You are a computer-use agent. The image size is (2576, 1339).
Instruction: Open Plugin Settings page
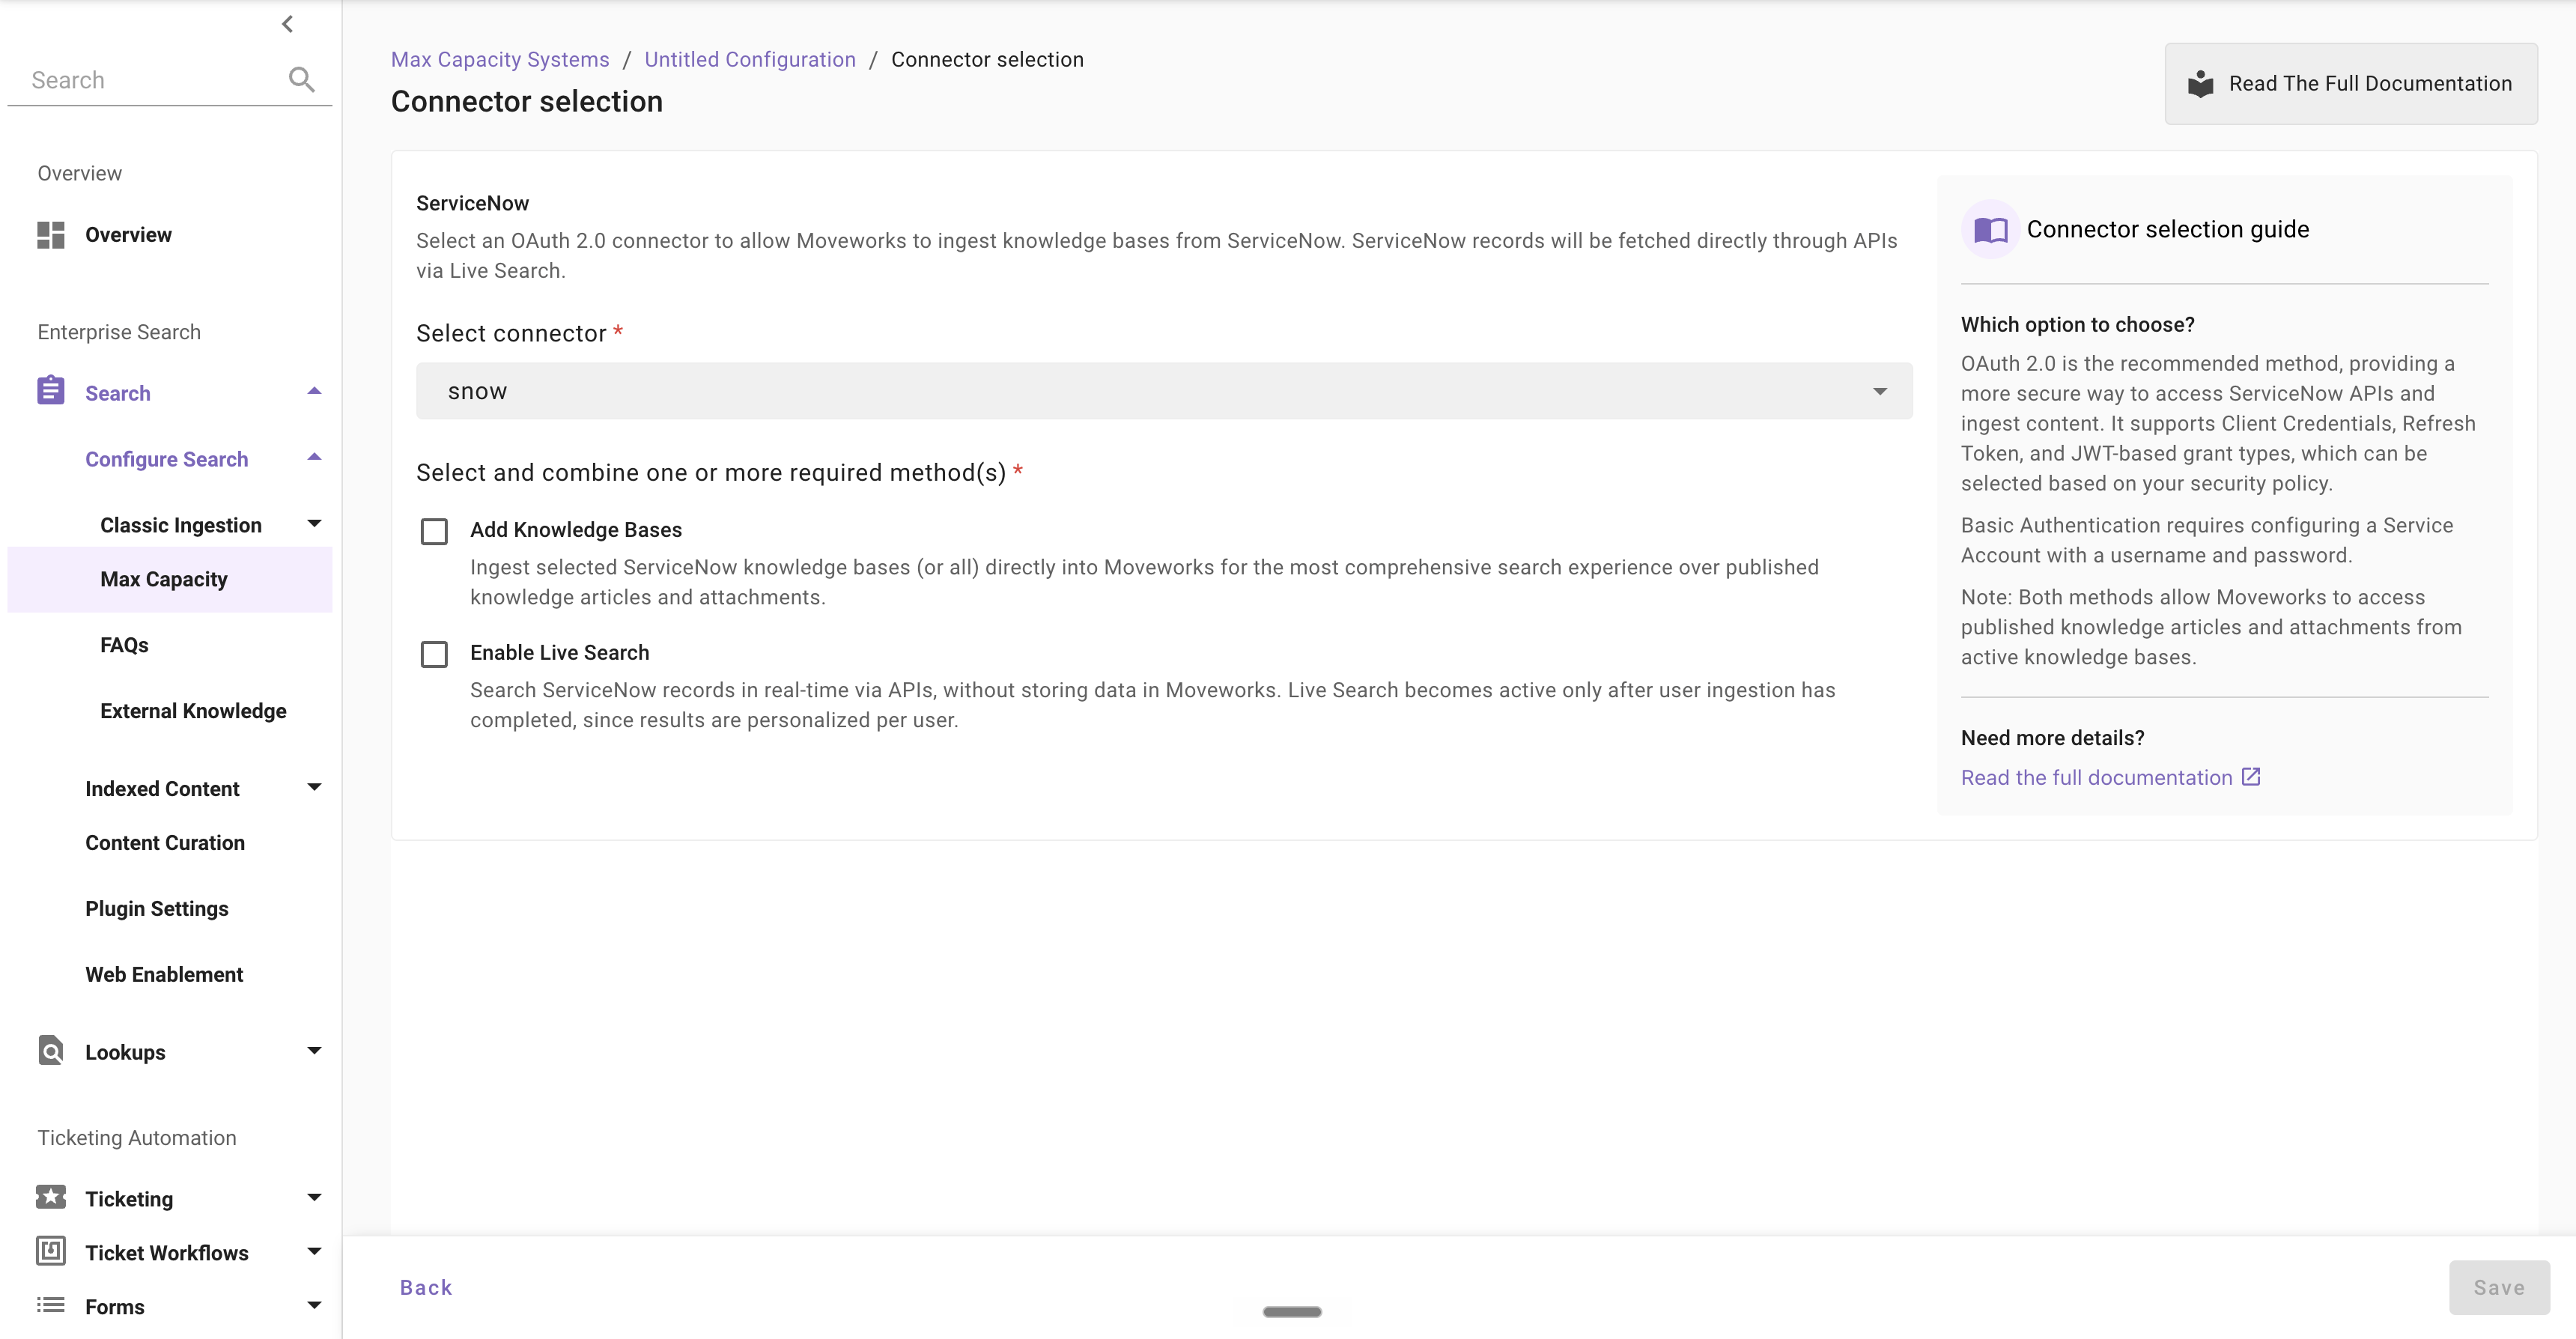pyautogui.click(x=157, y=909)
